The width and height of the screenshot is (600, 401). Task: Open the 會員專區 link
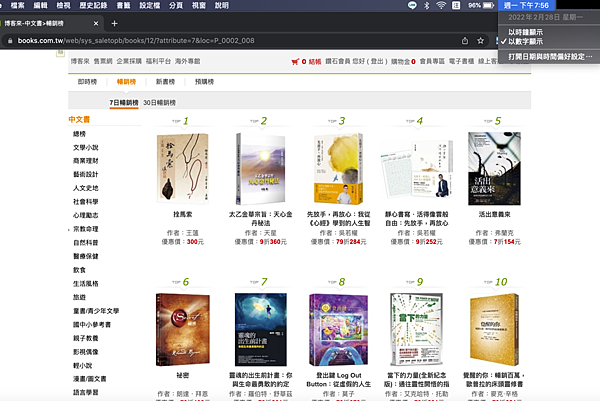[x=432, y=61]
